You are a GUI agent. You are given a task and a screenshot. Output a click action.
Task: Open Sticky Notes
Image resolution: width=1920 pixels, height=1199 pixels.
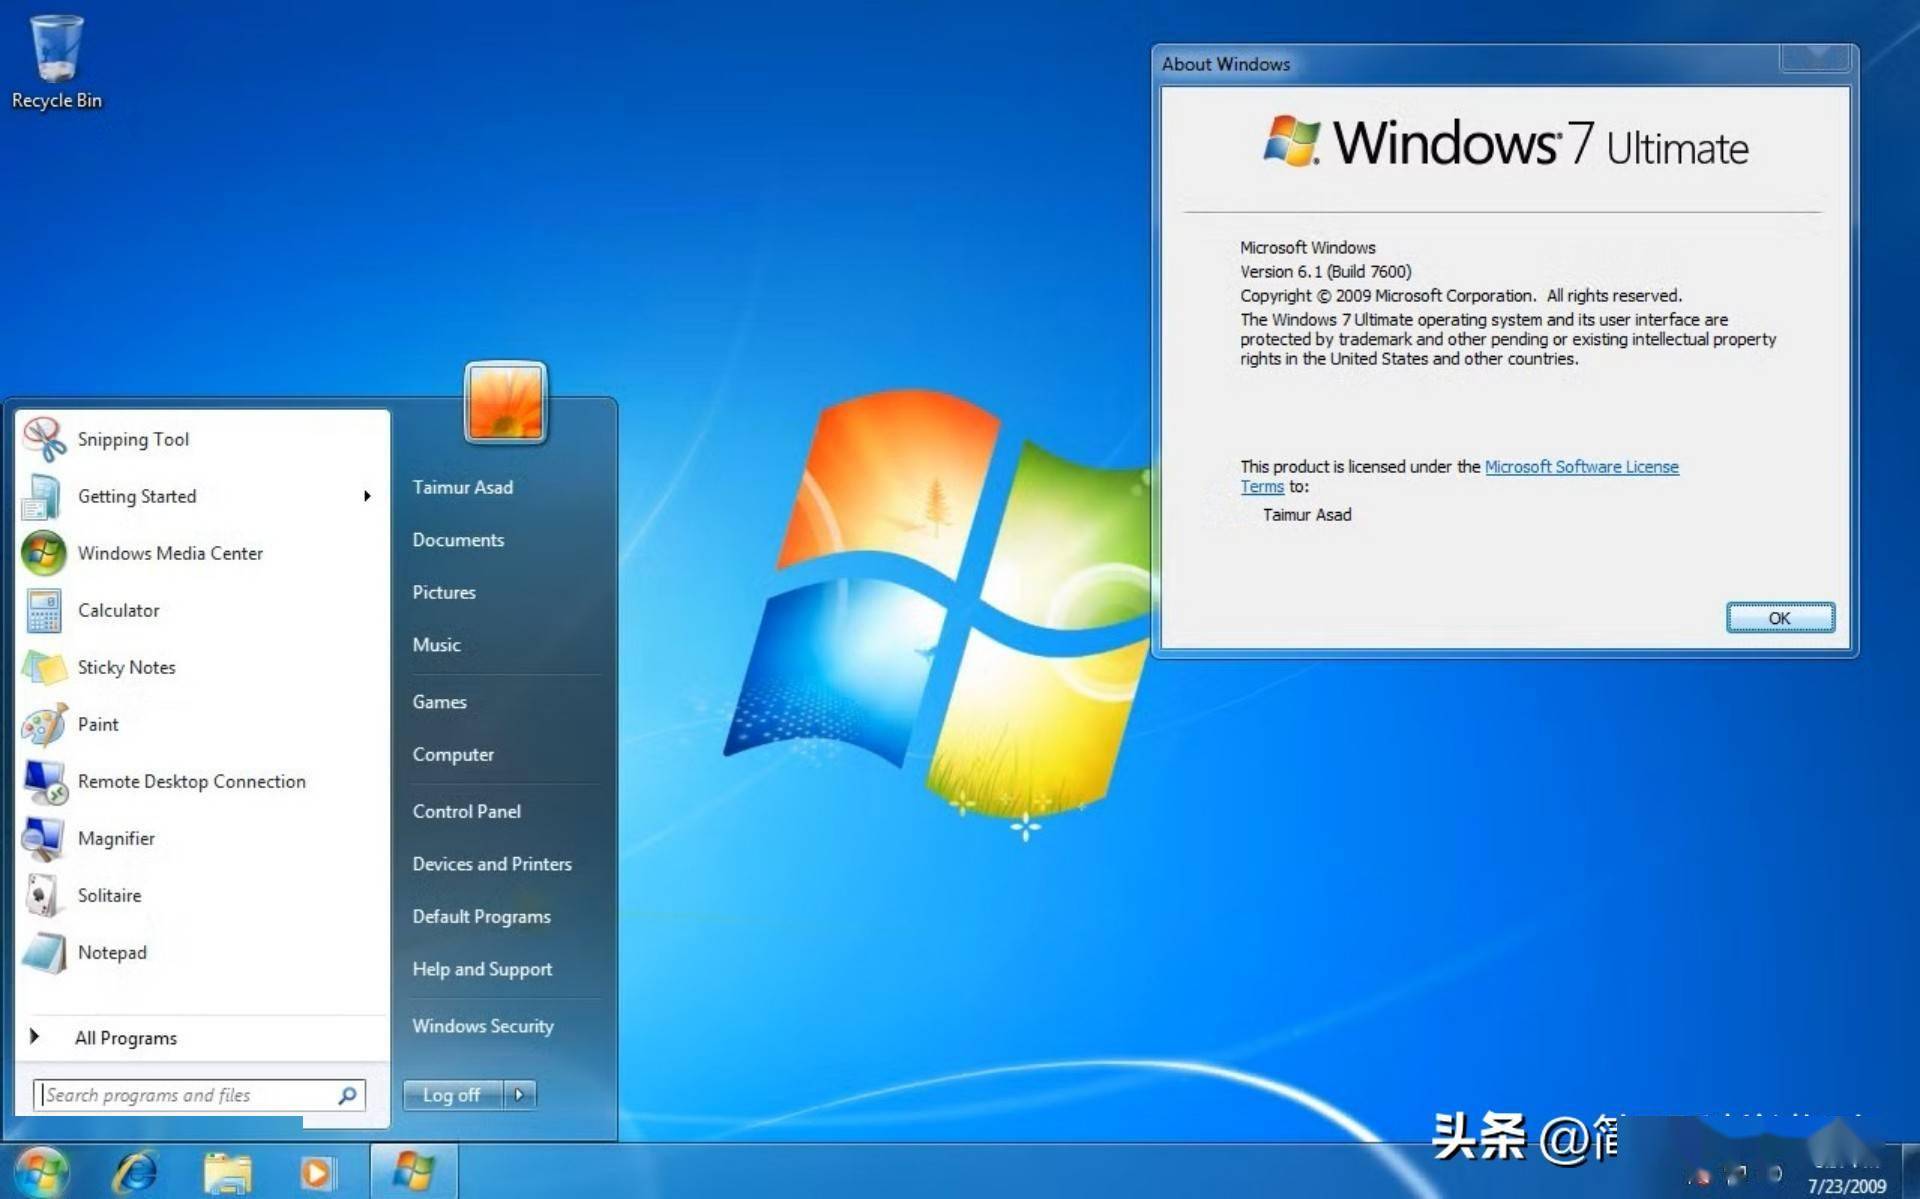click(x=126, y=667)
